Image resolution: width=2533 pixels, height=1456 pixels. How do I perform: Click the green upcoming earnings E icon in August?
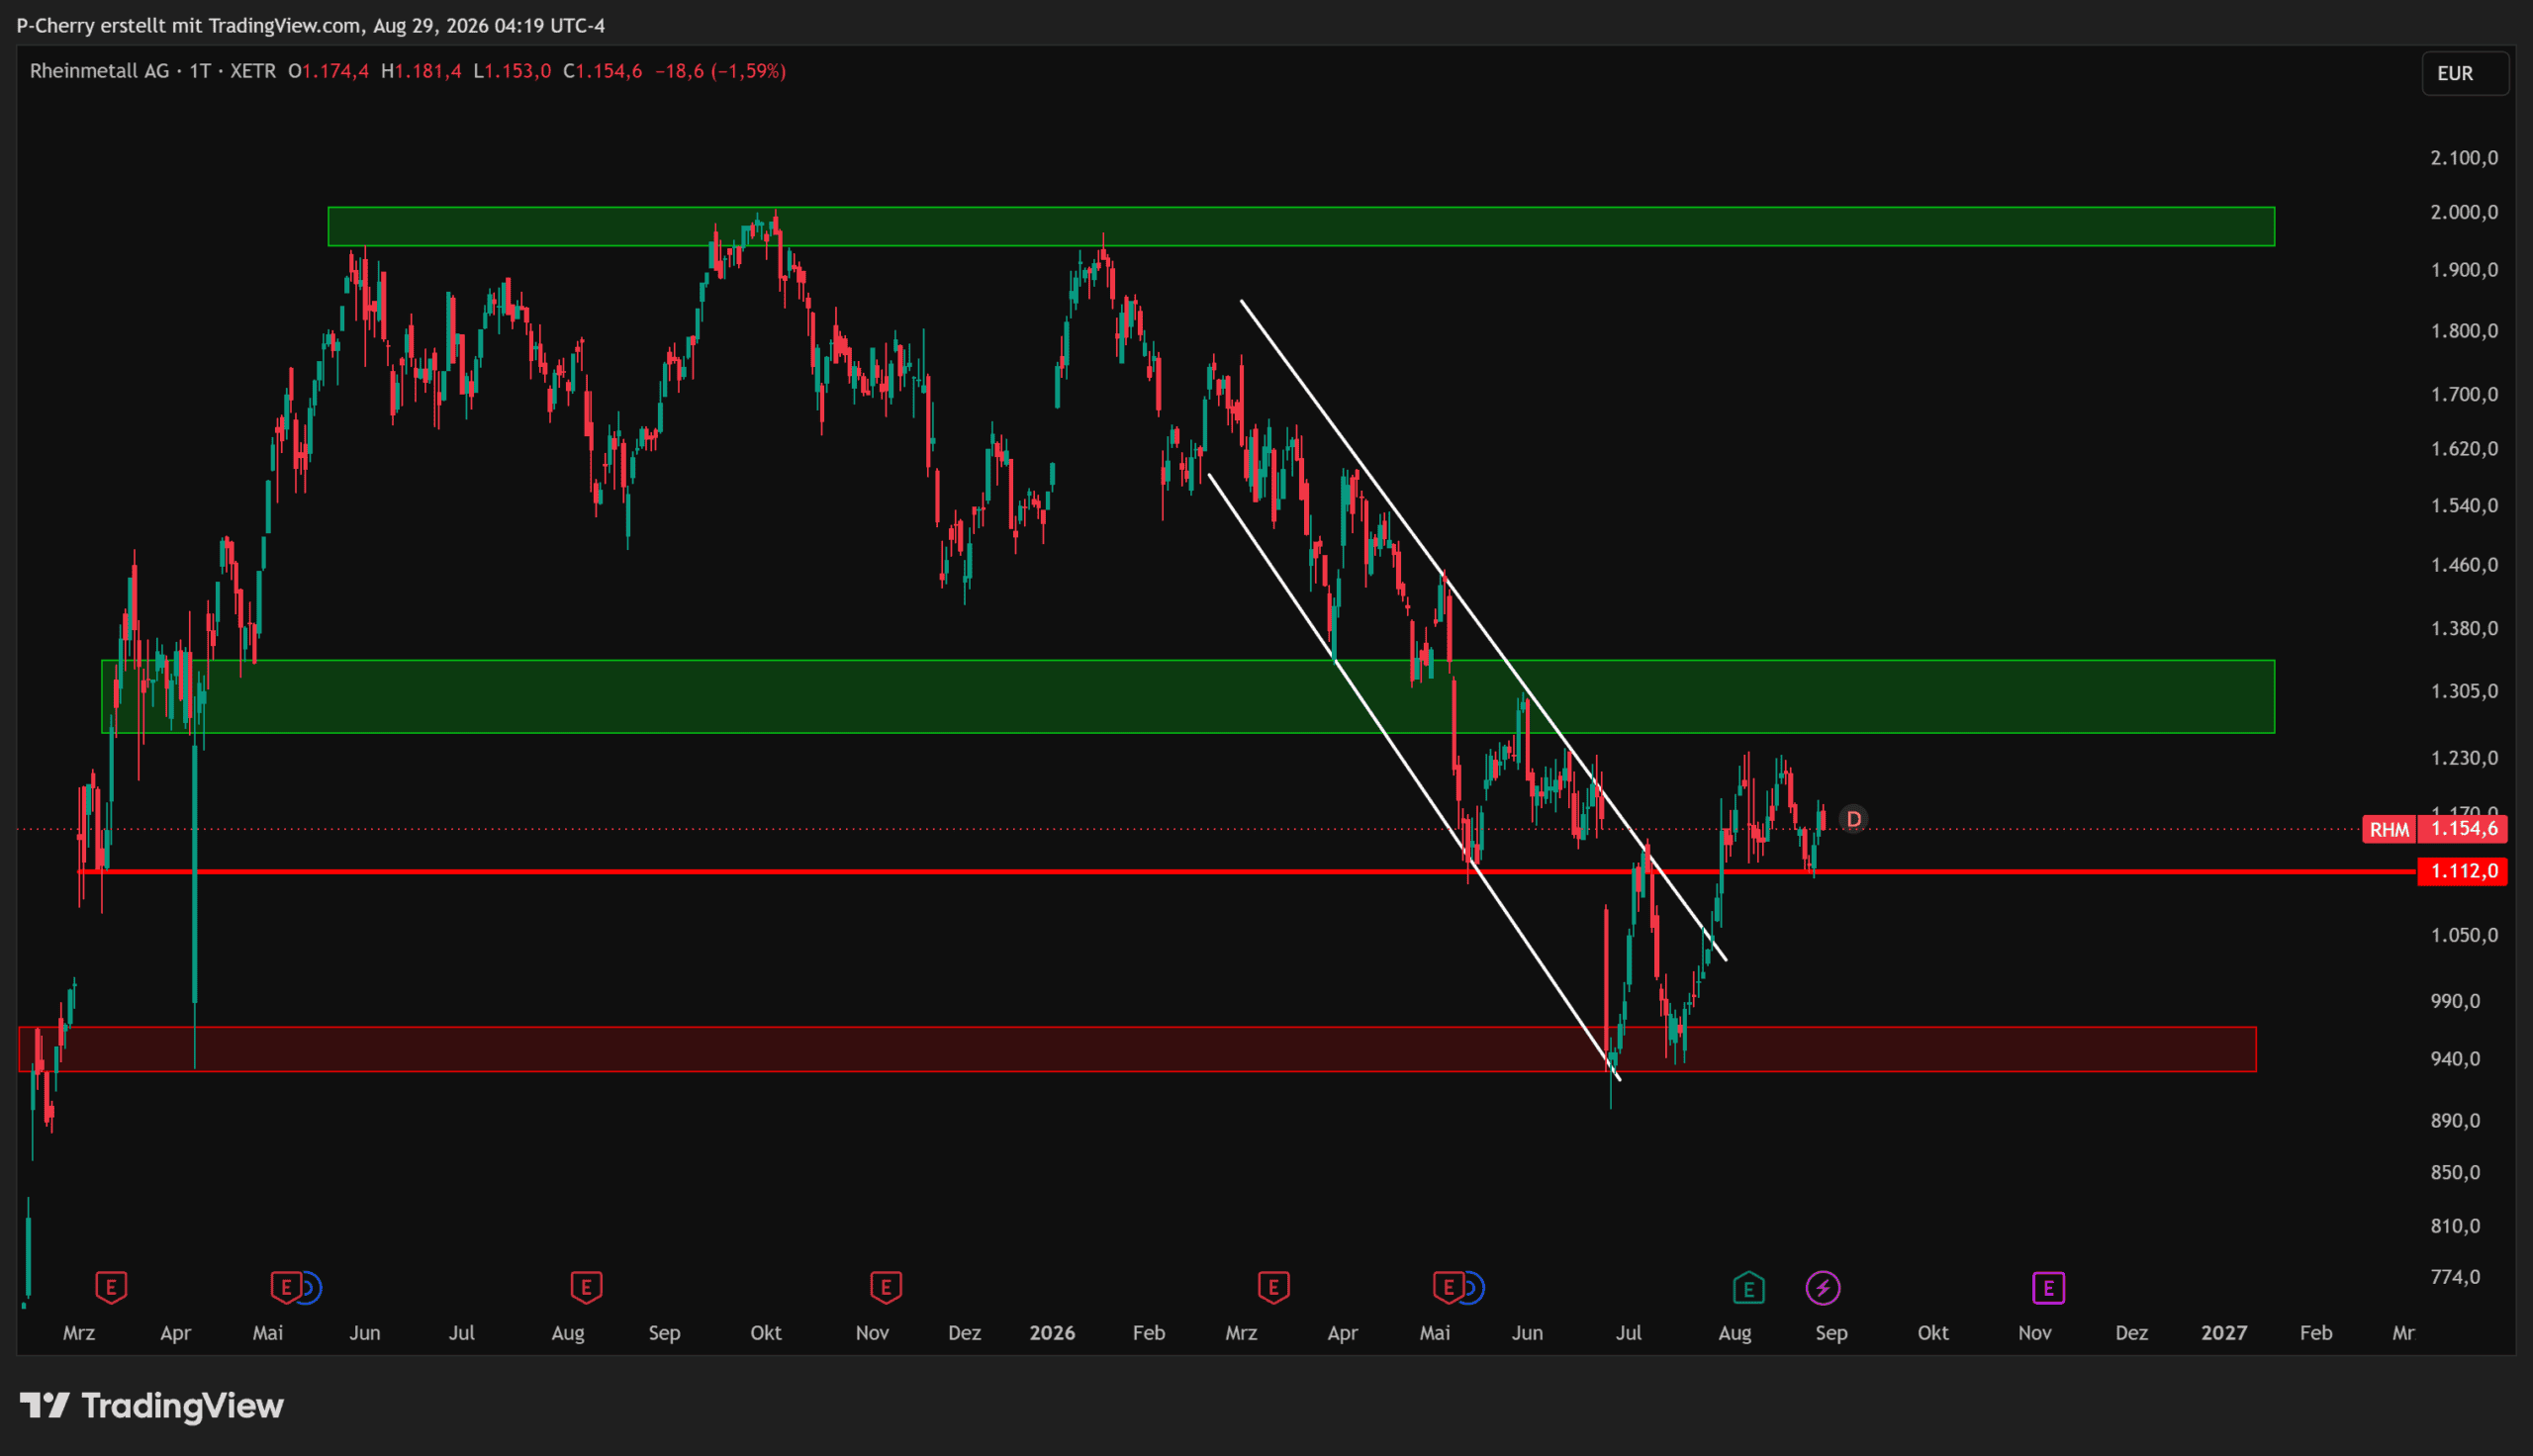(x=1749, y=1288)
